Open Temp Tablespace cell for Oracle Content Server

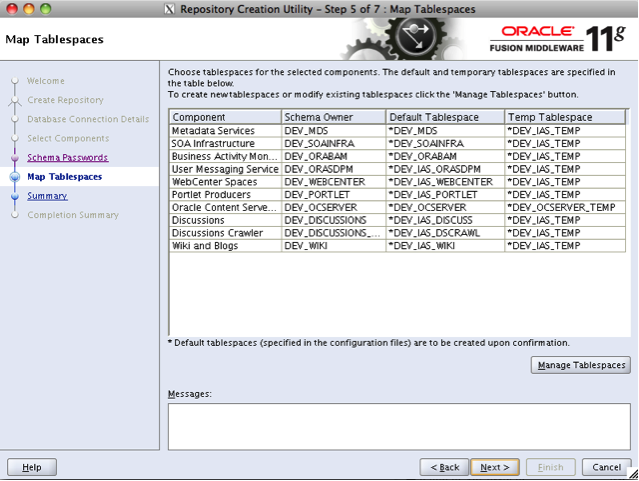coord(566,208)
